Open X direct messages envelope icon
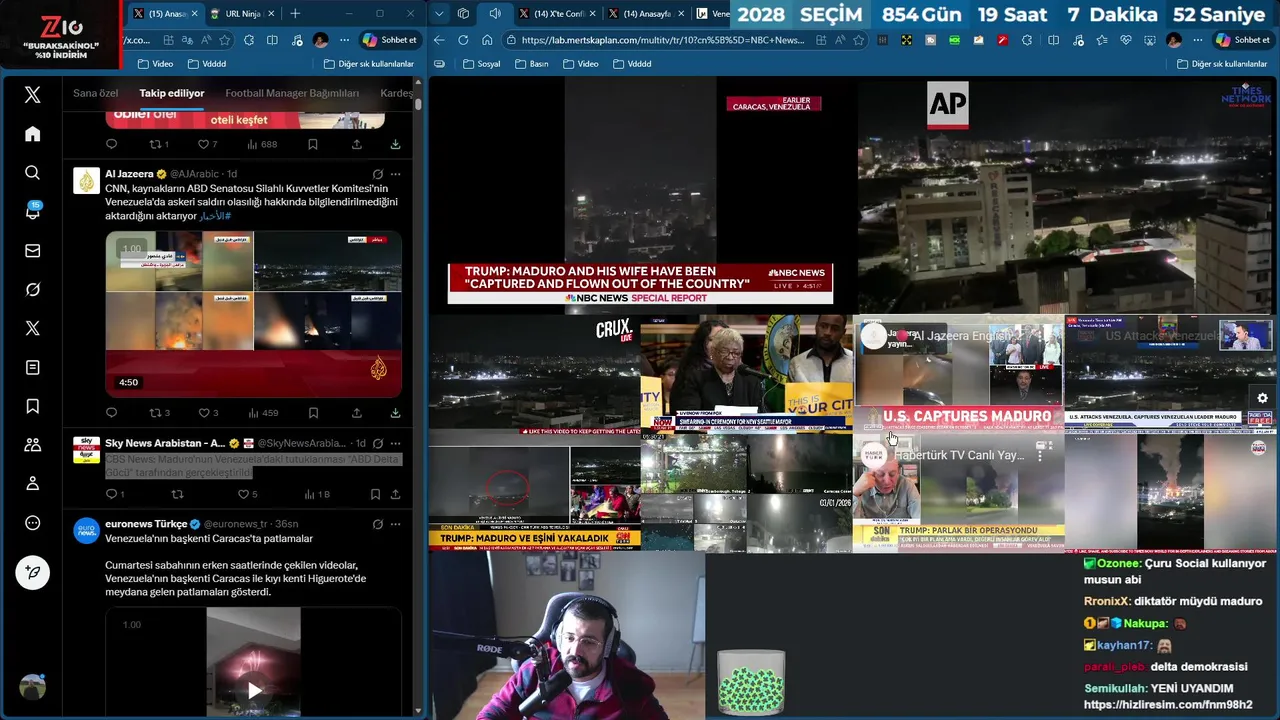Screen dimensions: 1280x720 (x=32, y=251)
